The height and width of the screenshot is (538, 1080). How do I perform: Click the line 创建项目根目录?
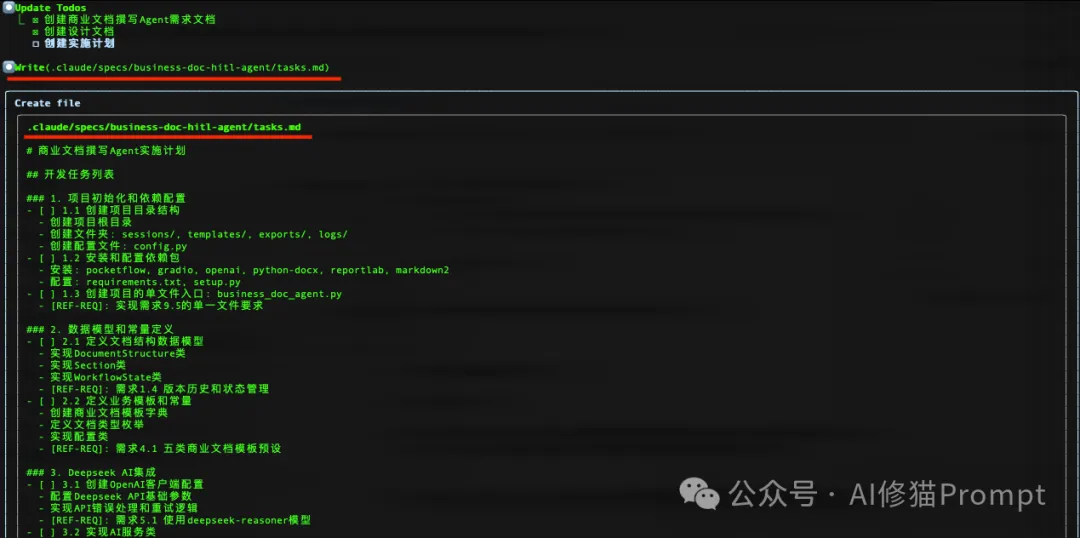(x=85, y=223)
